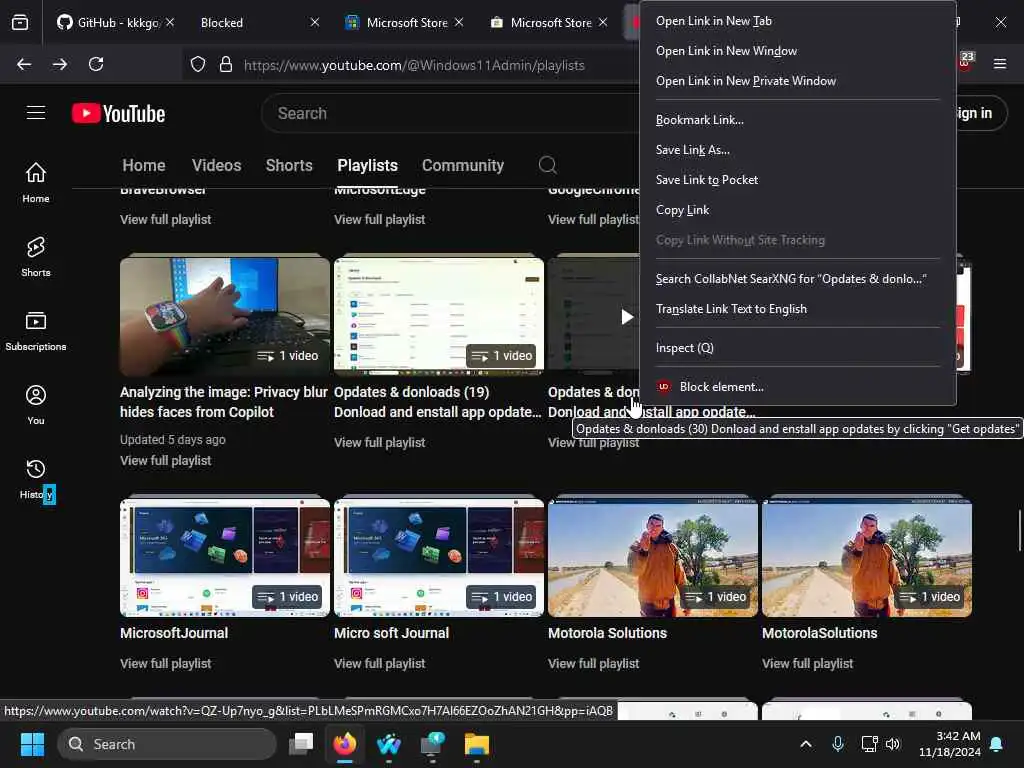The image size is (1024, 768).
Task: Choose Open Link in New Window
Action: click(x=798, y=51)
